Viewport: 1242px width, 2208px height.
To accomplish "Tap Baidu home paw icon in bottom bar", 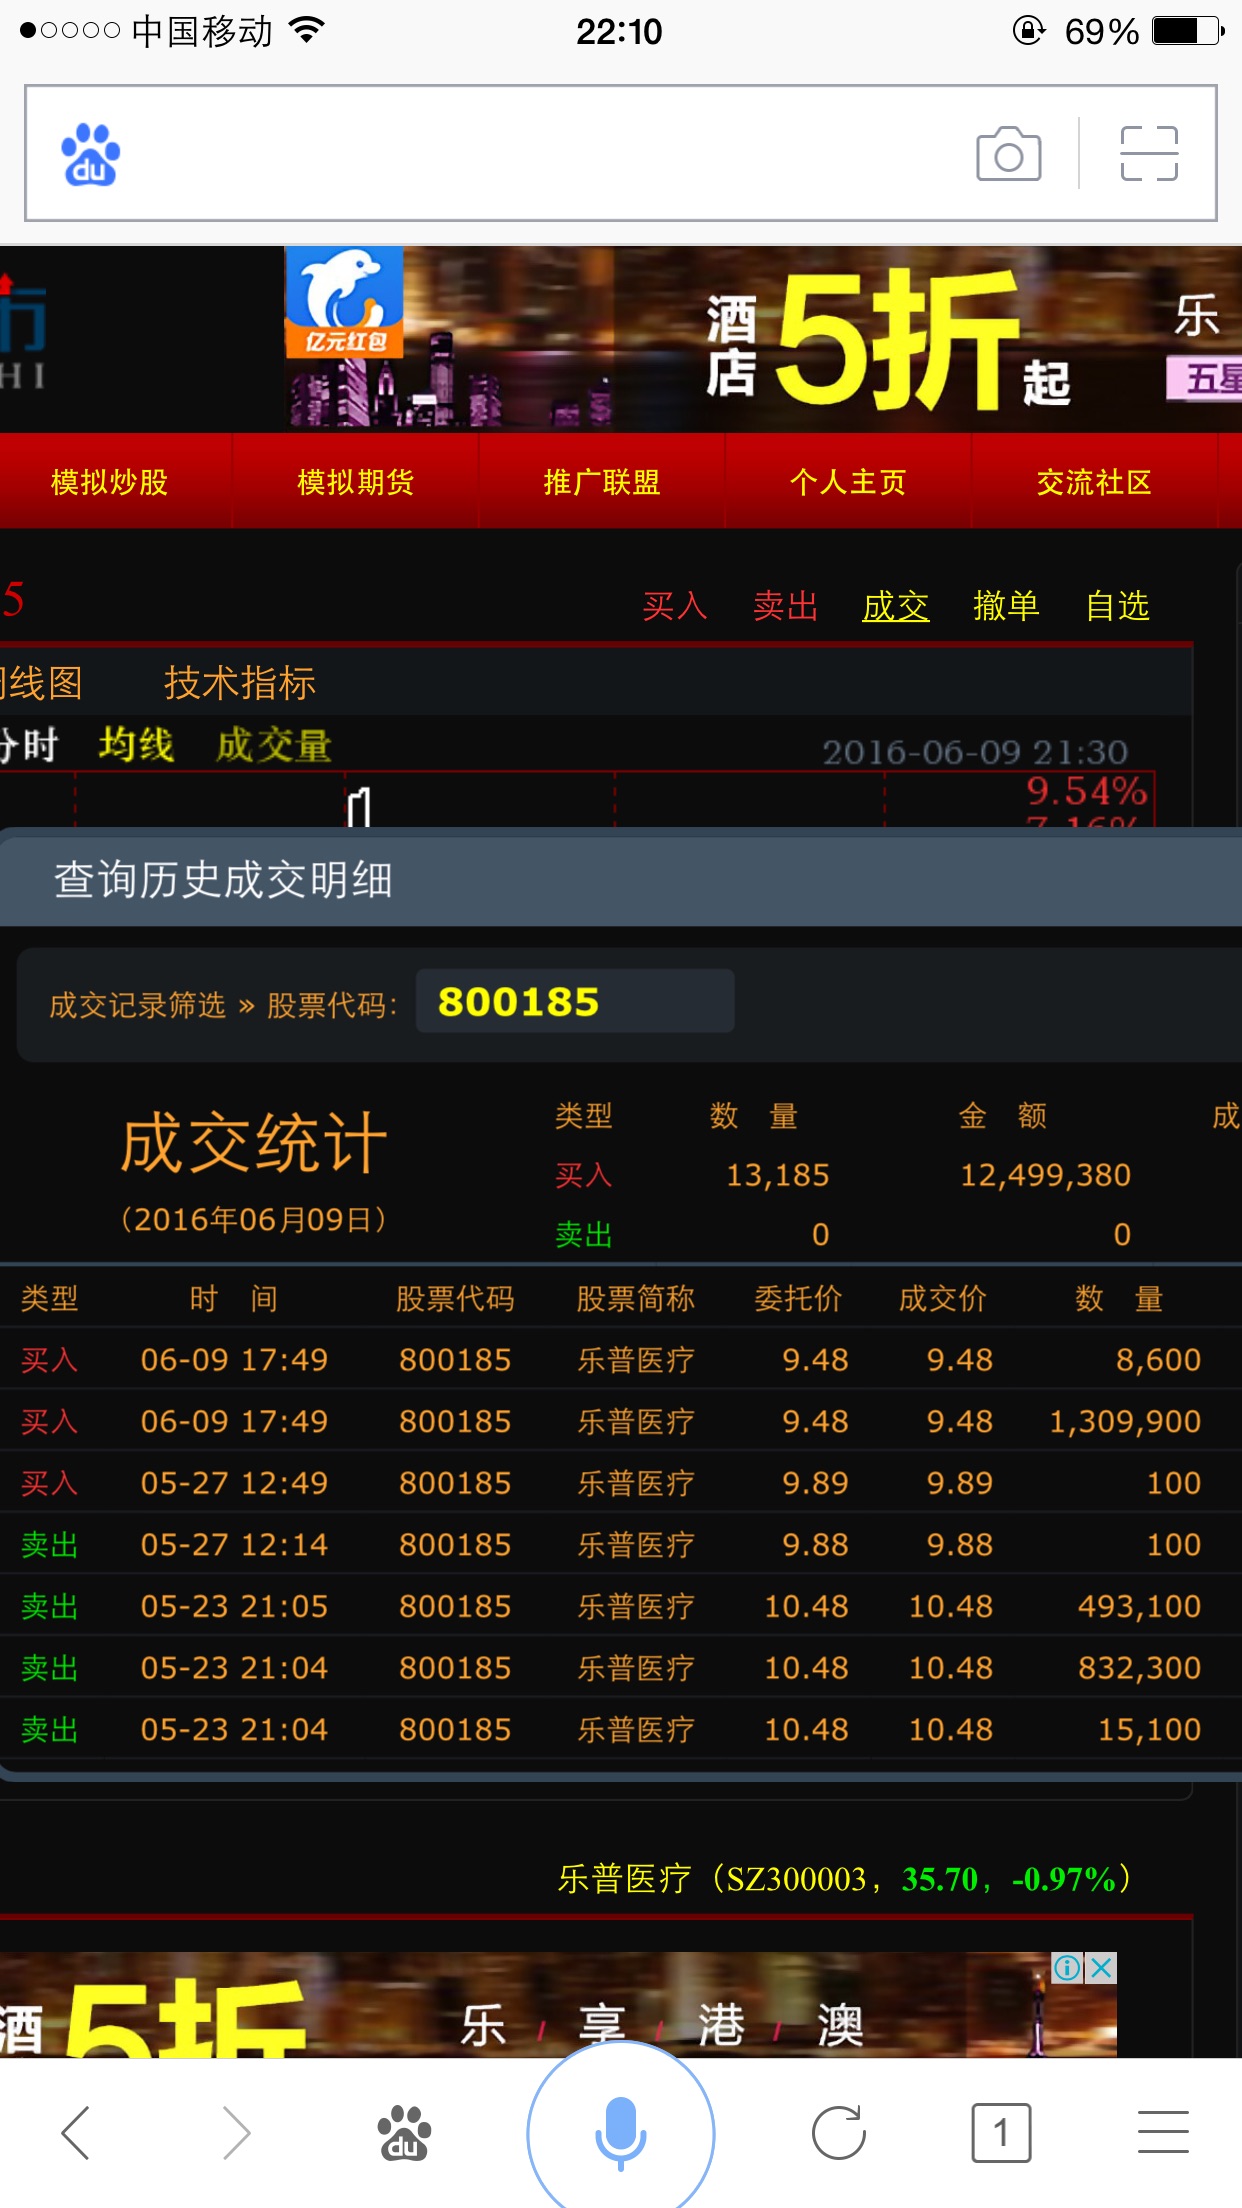I will [403, 2132].
